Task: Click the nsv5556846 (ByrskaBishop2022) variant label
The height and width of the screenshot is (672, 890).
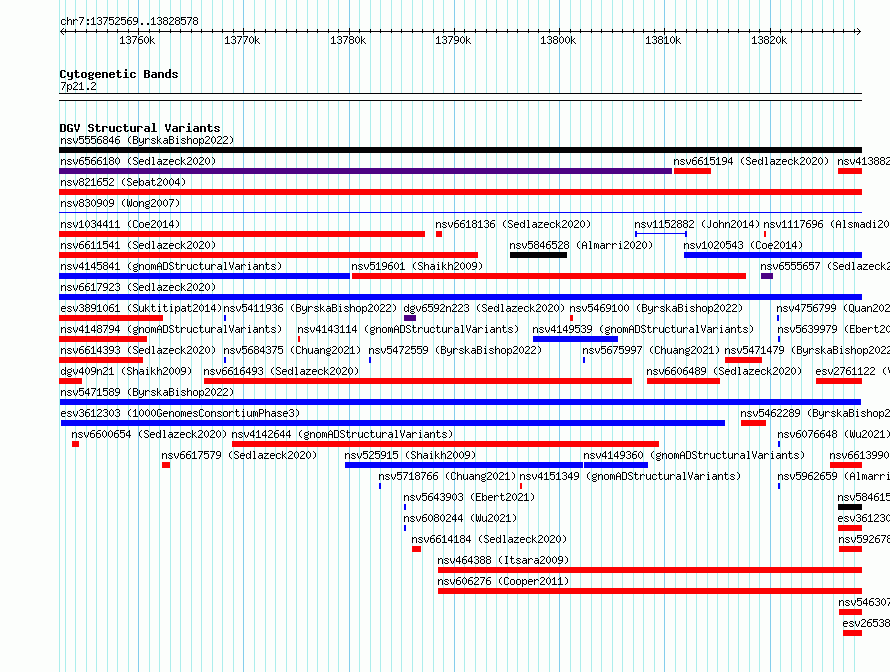Action: tap(147, 140)
